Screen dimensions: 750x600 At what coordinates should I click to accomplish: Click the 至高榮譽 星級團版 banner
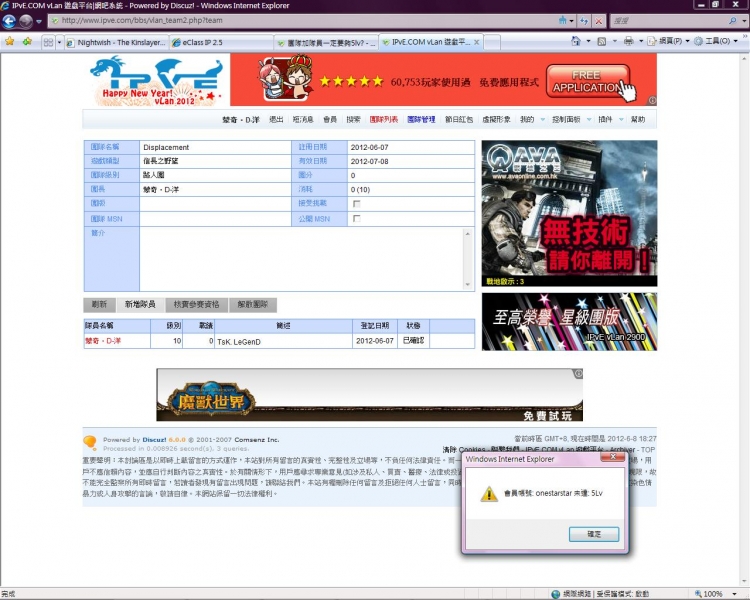(x=569, y=322)
